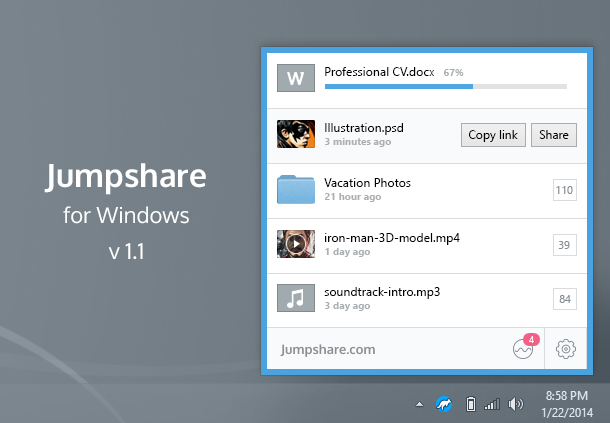Click the volume speaker tray icon
610x423 pixels.
pyautogui.click(x=516, y=404)
